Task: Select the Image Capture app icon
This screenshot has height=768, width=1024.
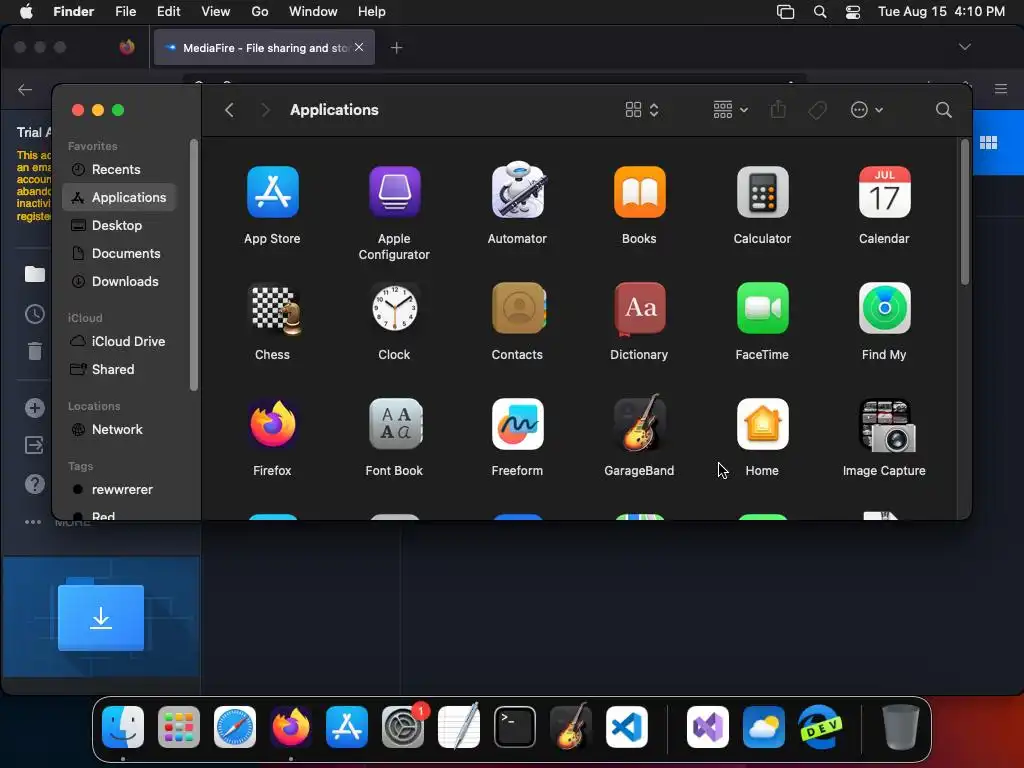Action: (887, 425)
